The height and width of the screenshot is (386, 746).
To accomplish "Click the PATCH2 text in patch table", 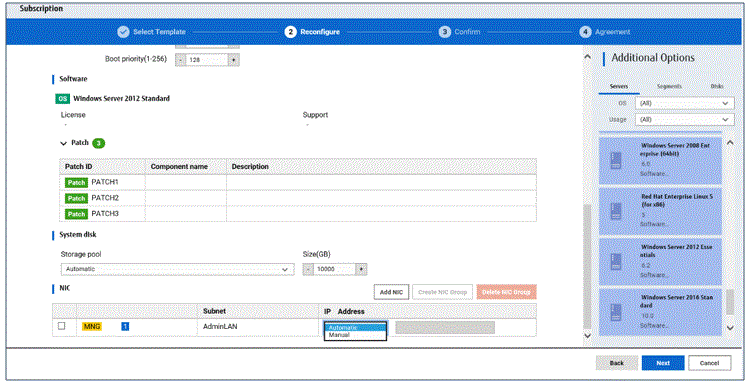I will click(x=105, y=198).
